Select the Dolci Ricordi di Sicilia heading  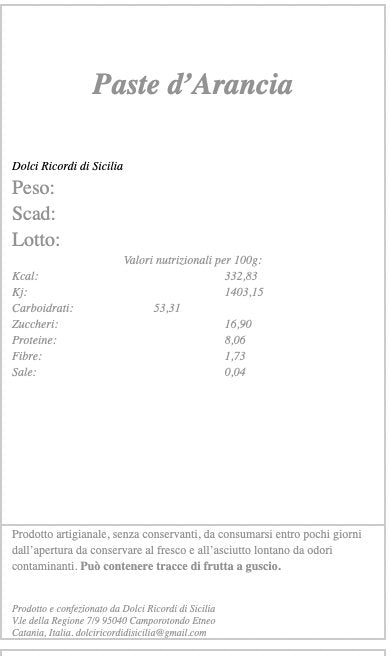67,166
